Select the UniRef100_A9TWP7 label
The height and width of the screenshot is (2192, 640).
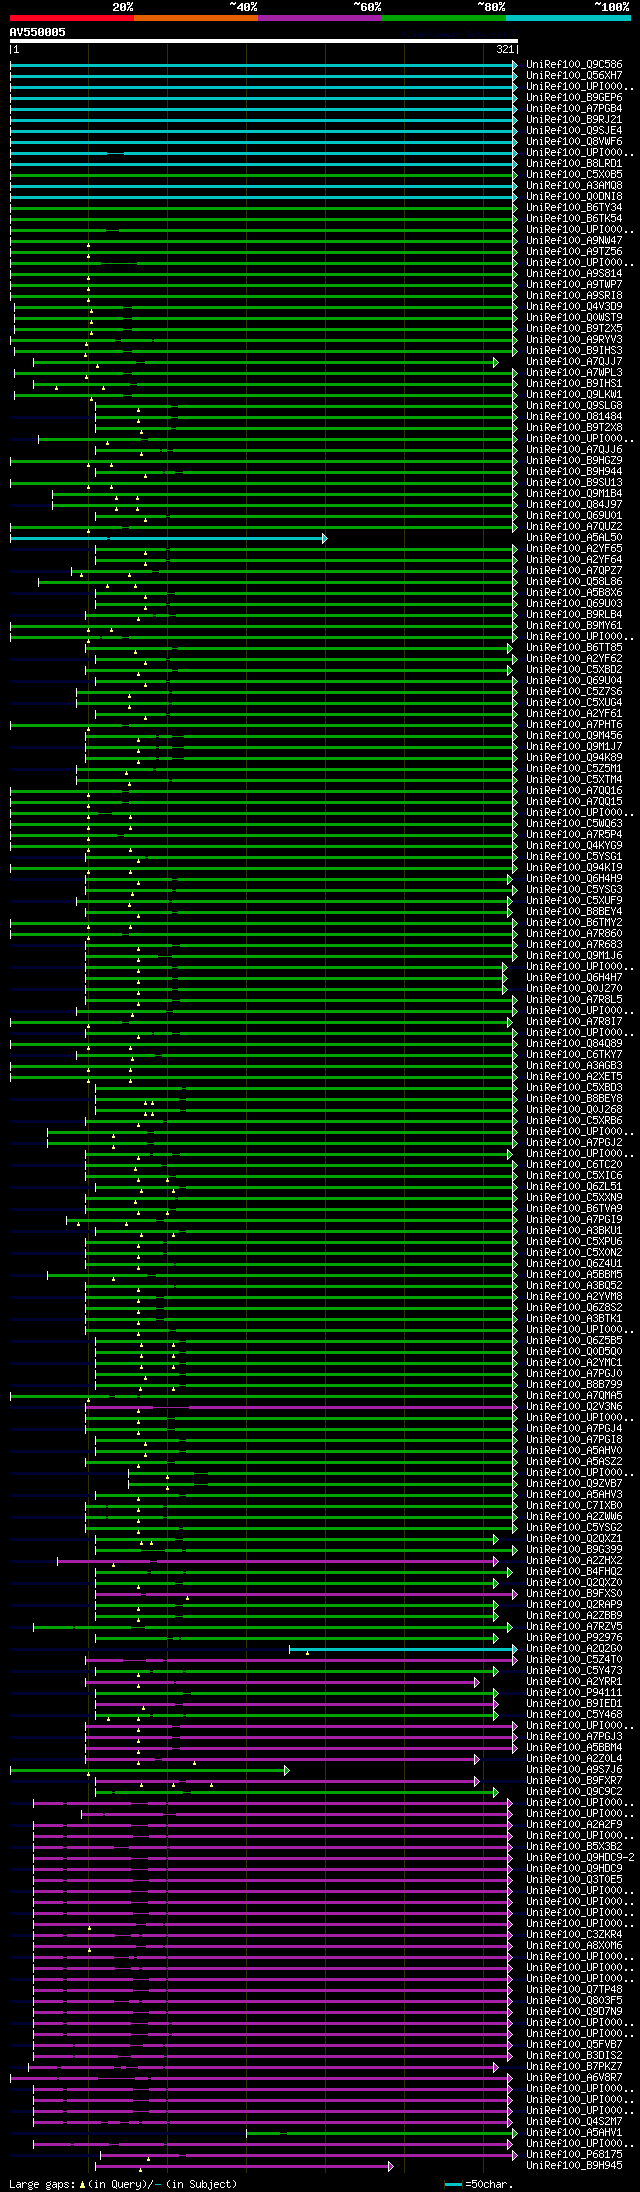(x=574, y=285)
